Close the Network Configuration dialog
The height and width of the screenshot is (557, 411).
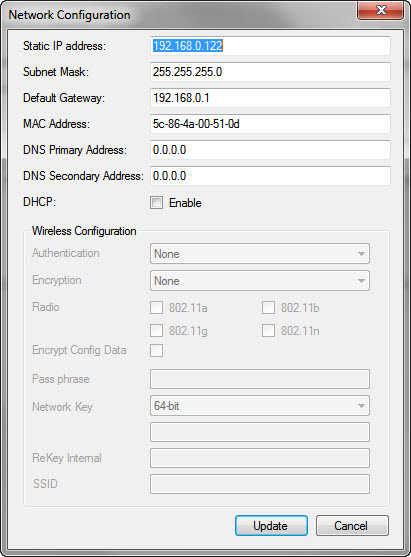380,10
